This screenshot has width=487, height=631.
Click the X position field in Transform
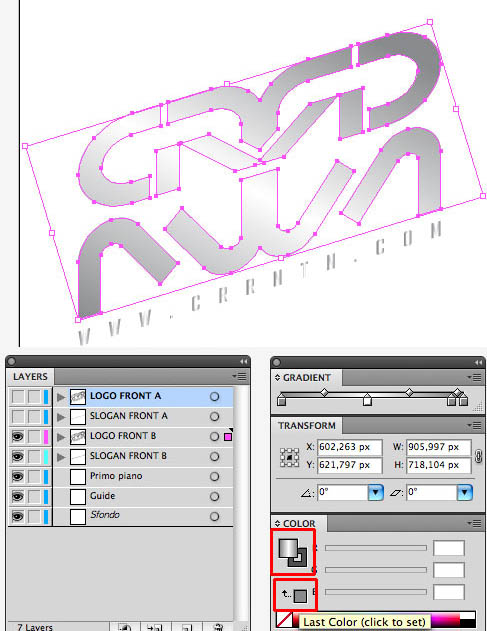coord(349,447)
